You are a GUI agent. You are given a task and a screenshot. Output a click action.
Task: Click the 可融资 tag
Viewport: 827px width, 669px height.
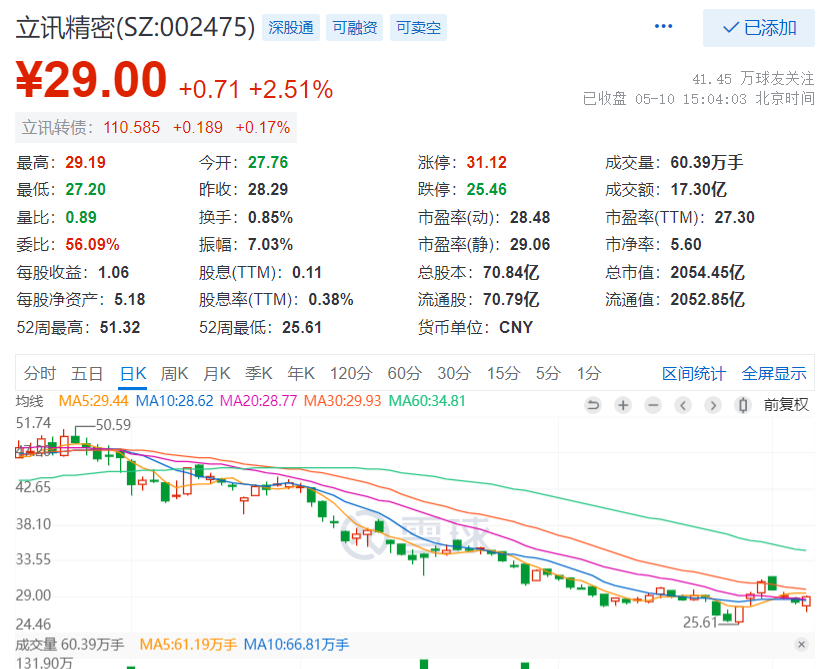[354, 27]
